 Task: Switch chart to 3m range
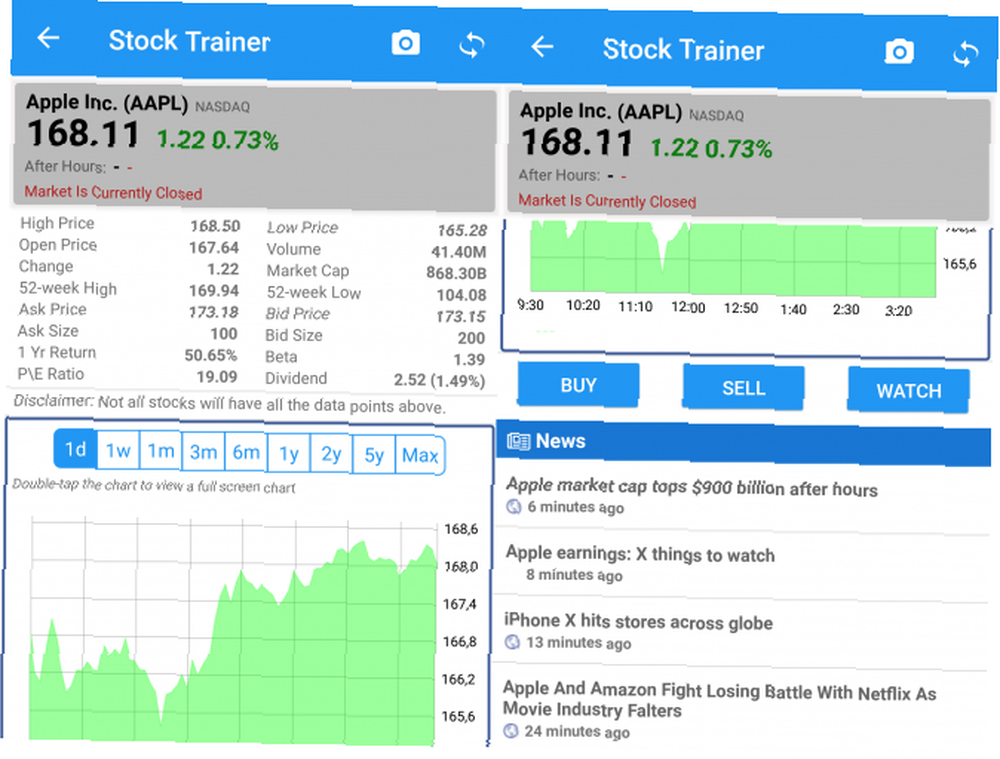pyautogui.click(x=203, y=452)
